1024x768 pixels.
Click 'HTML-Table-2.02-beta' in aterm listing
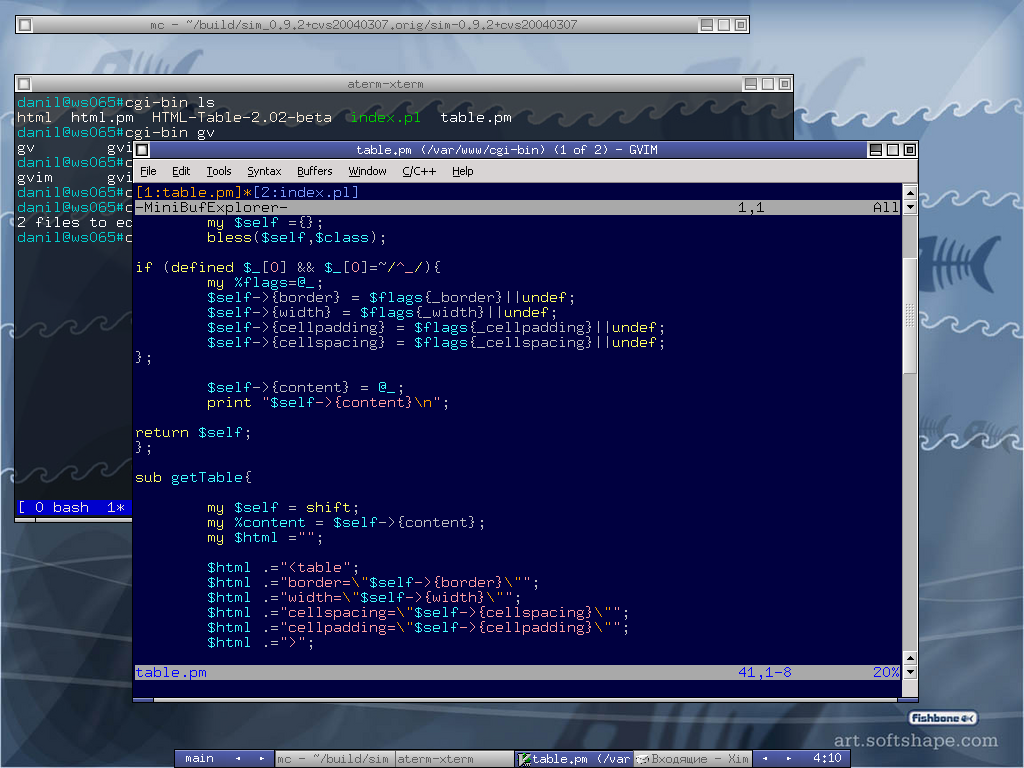click(x=242, y=118)
